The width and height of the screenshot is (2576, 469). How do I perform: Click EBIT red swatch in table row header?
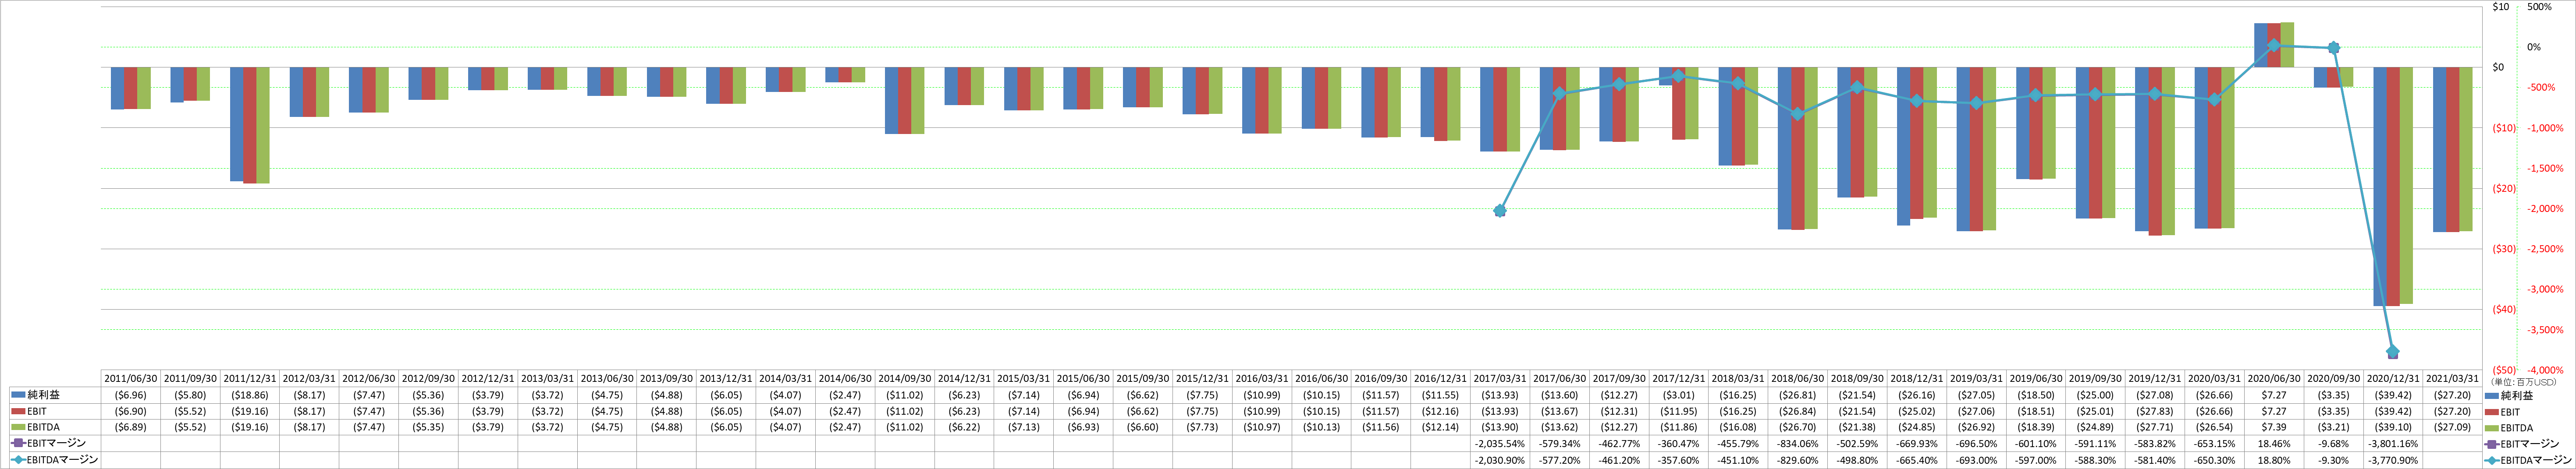click(x=18, y=411)
